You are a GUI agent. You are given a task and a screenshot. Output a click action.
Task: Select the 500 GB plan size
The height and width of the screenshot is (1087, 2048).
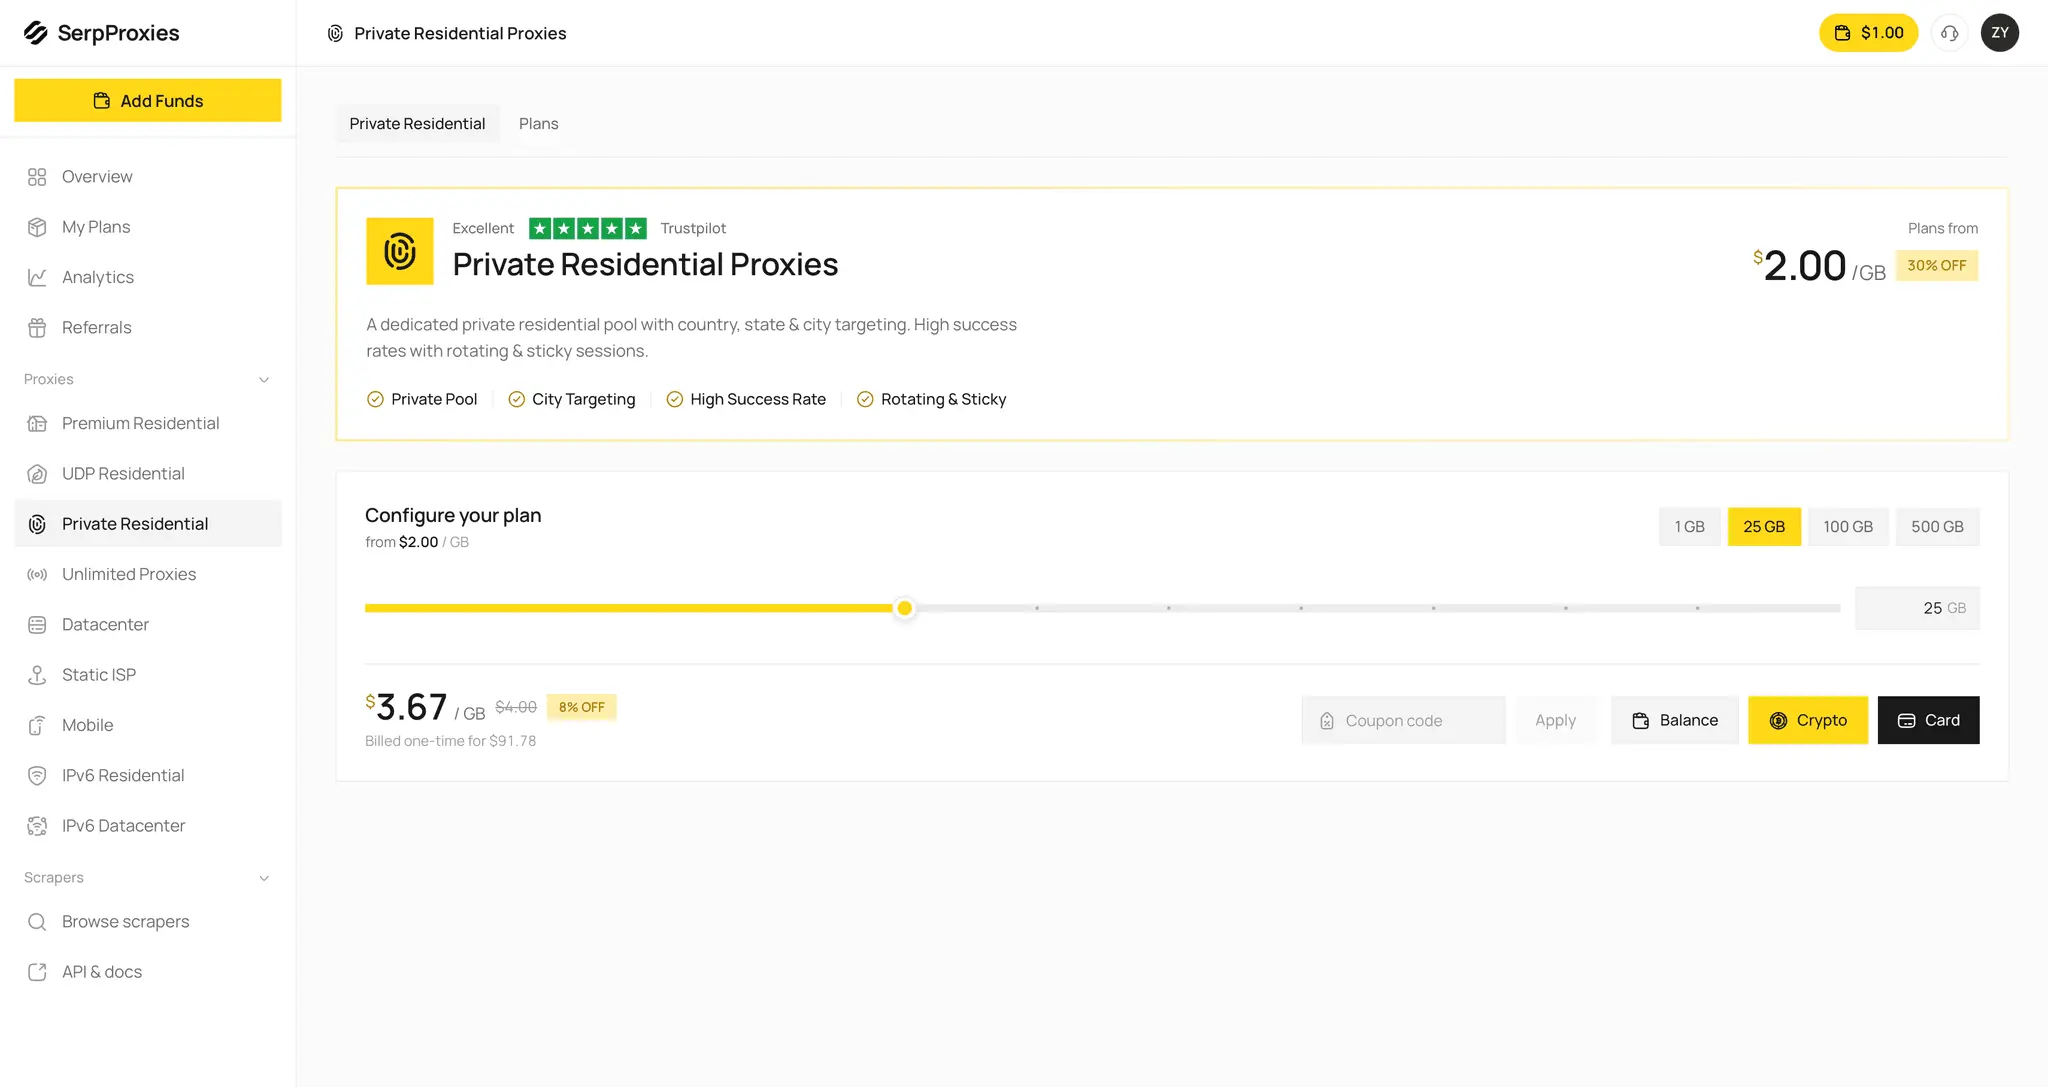(1937, 527)
